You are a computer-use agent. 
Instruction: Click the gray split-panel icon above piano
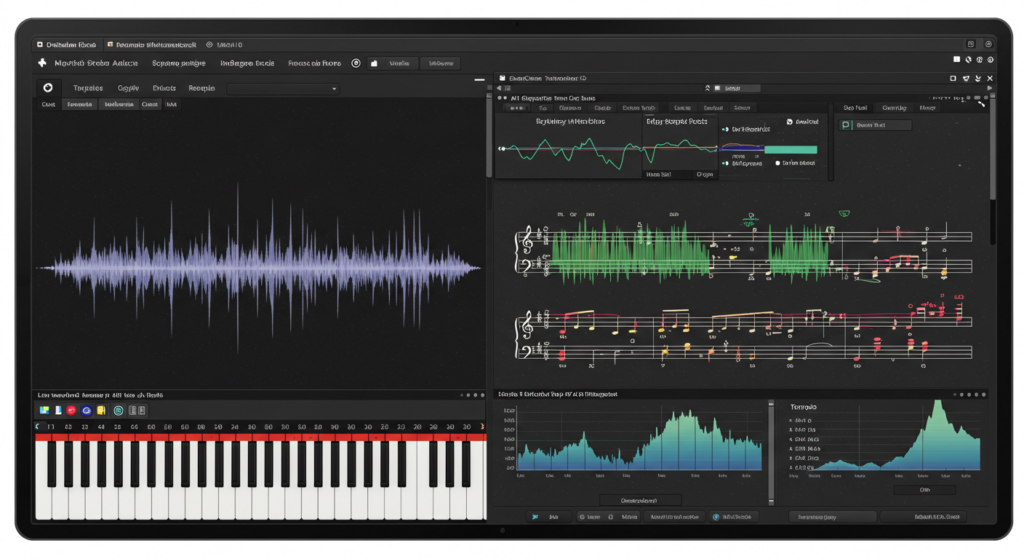137,410
